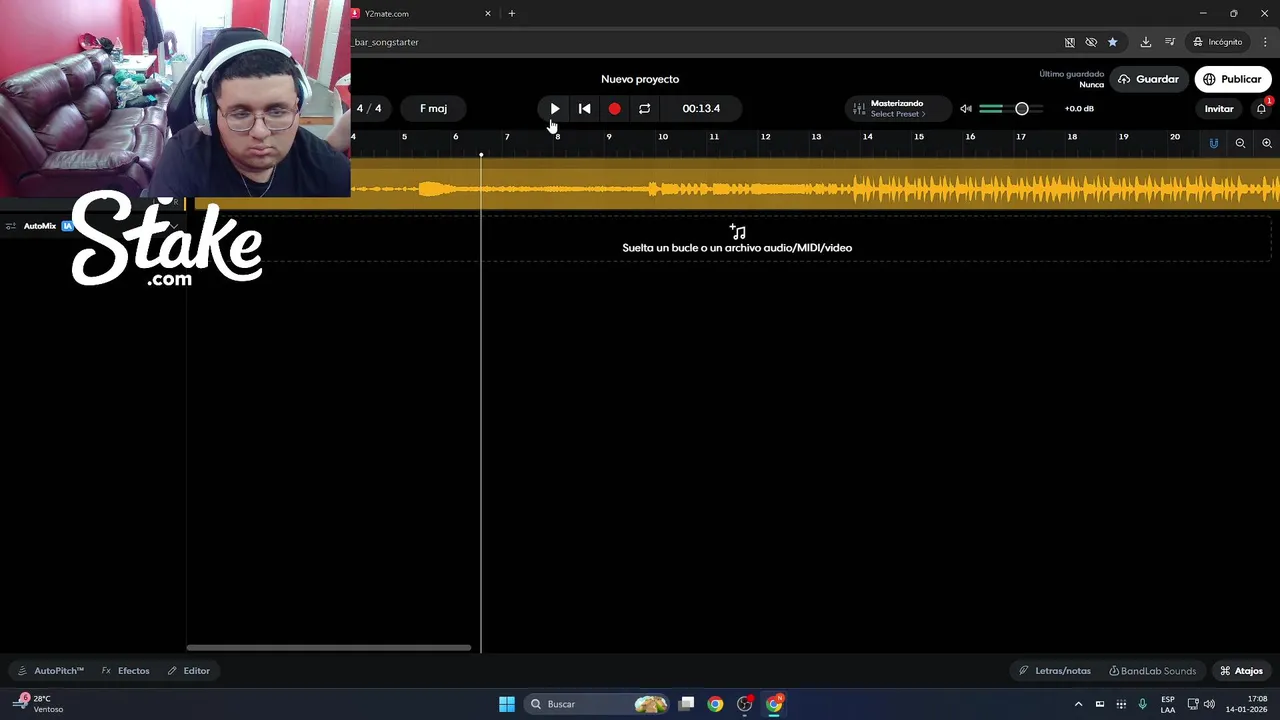This screenshot has height=720, width=1280.
Task: Close the Y2mate.com browser tab
Action: (x=488, y=14)
